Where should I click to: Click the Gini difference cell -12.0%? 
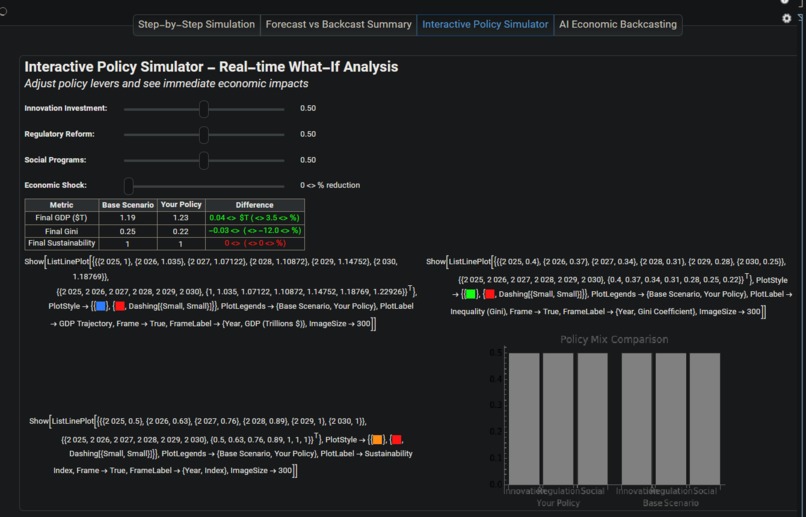[x=255, y=231]
